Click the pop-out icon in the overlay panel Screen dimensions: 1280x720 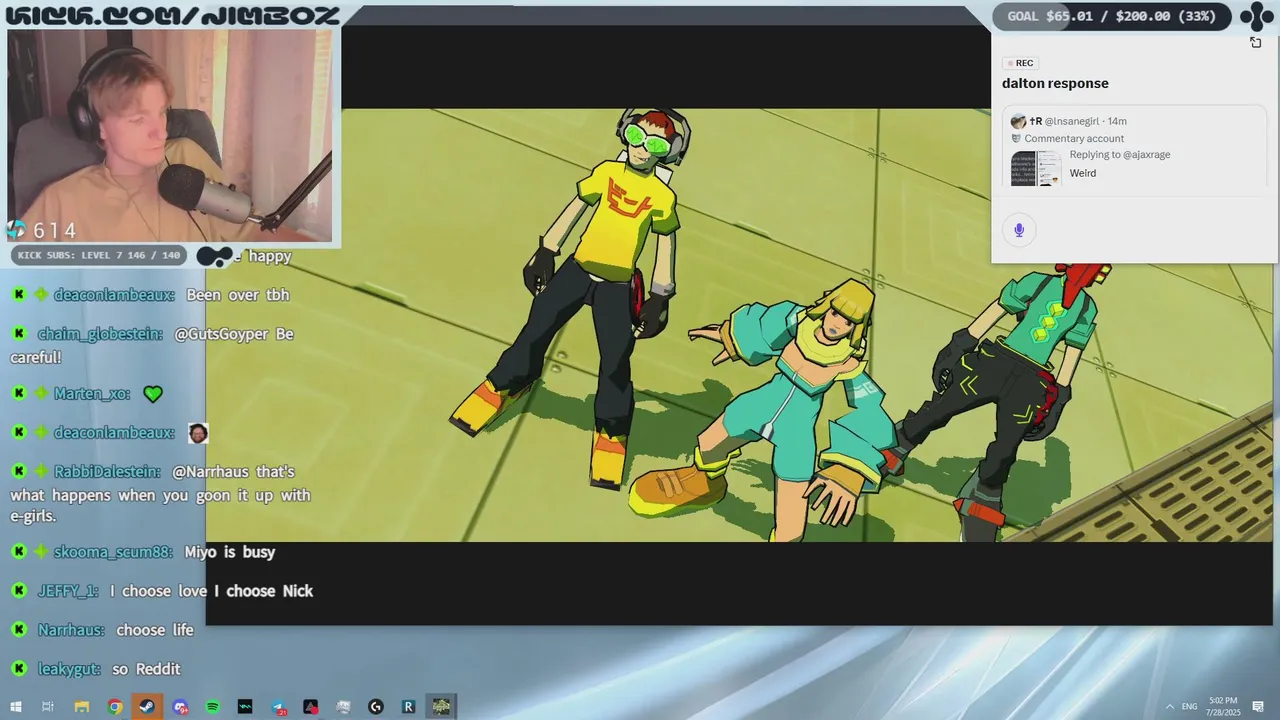pyautogui.click(x=1256, y=42)
